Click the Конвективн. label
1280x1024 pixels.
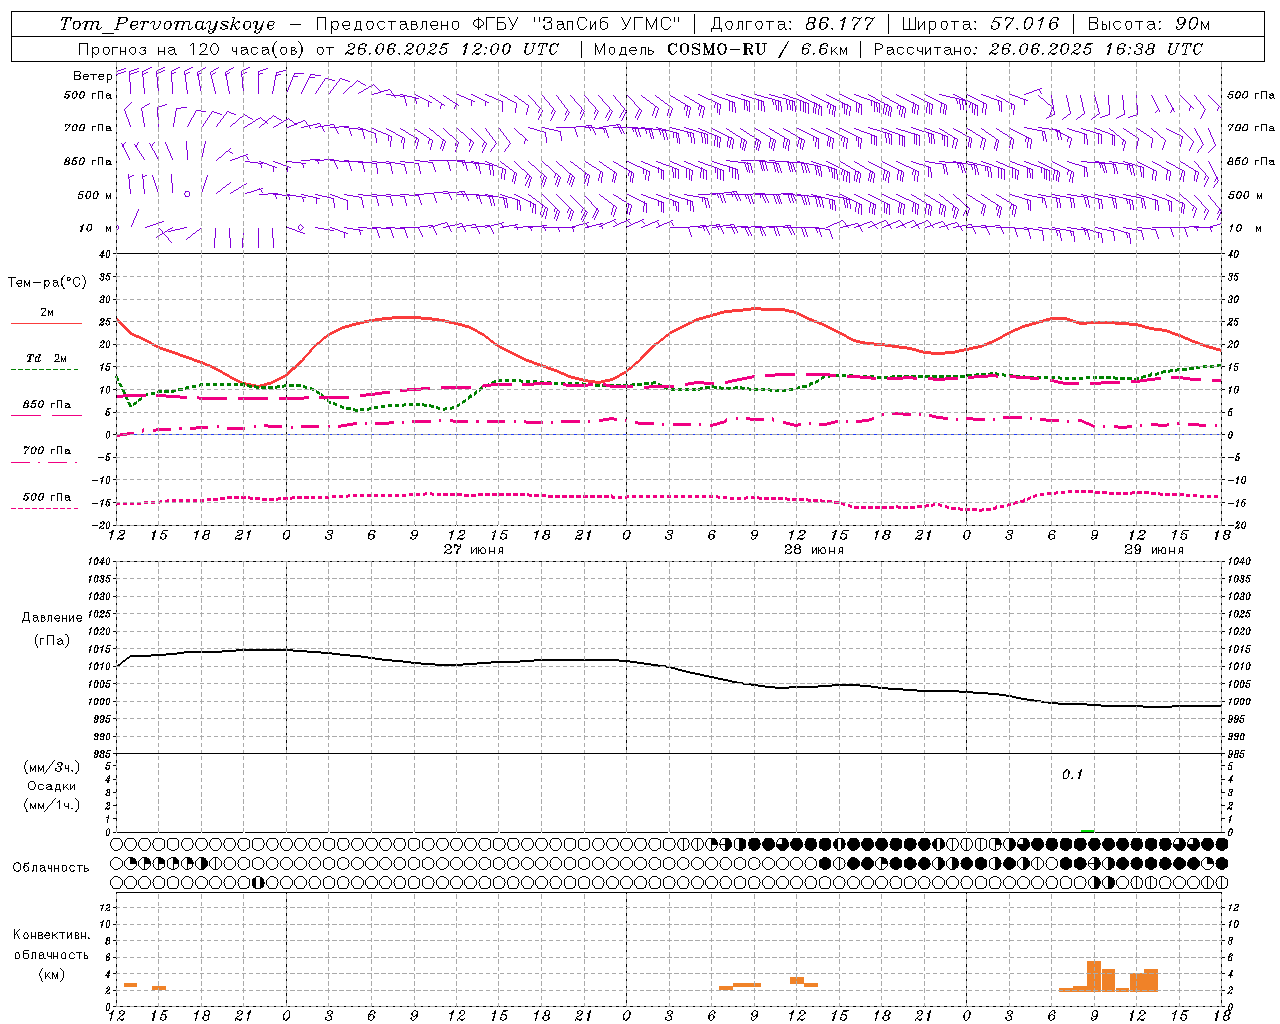click(x=52, y=935)
